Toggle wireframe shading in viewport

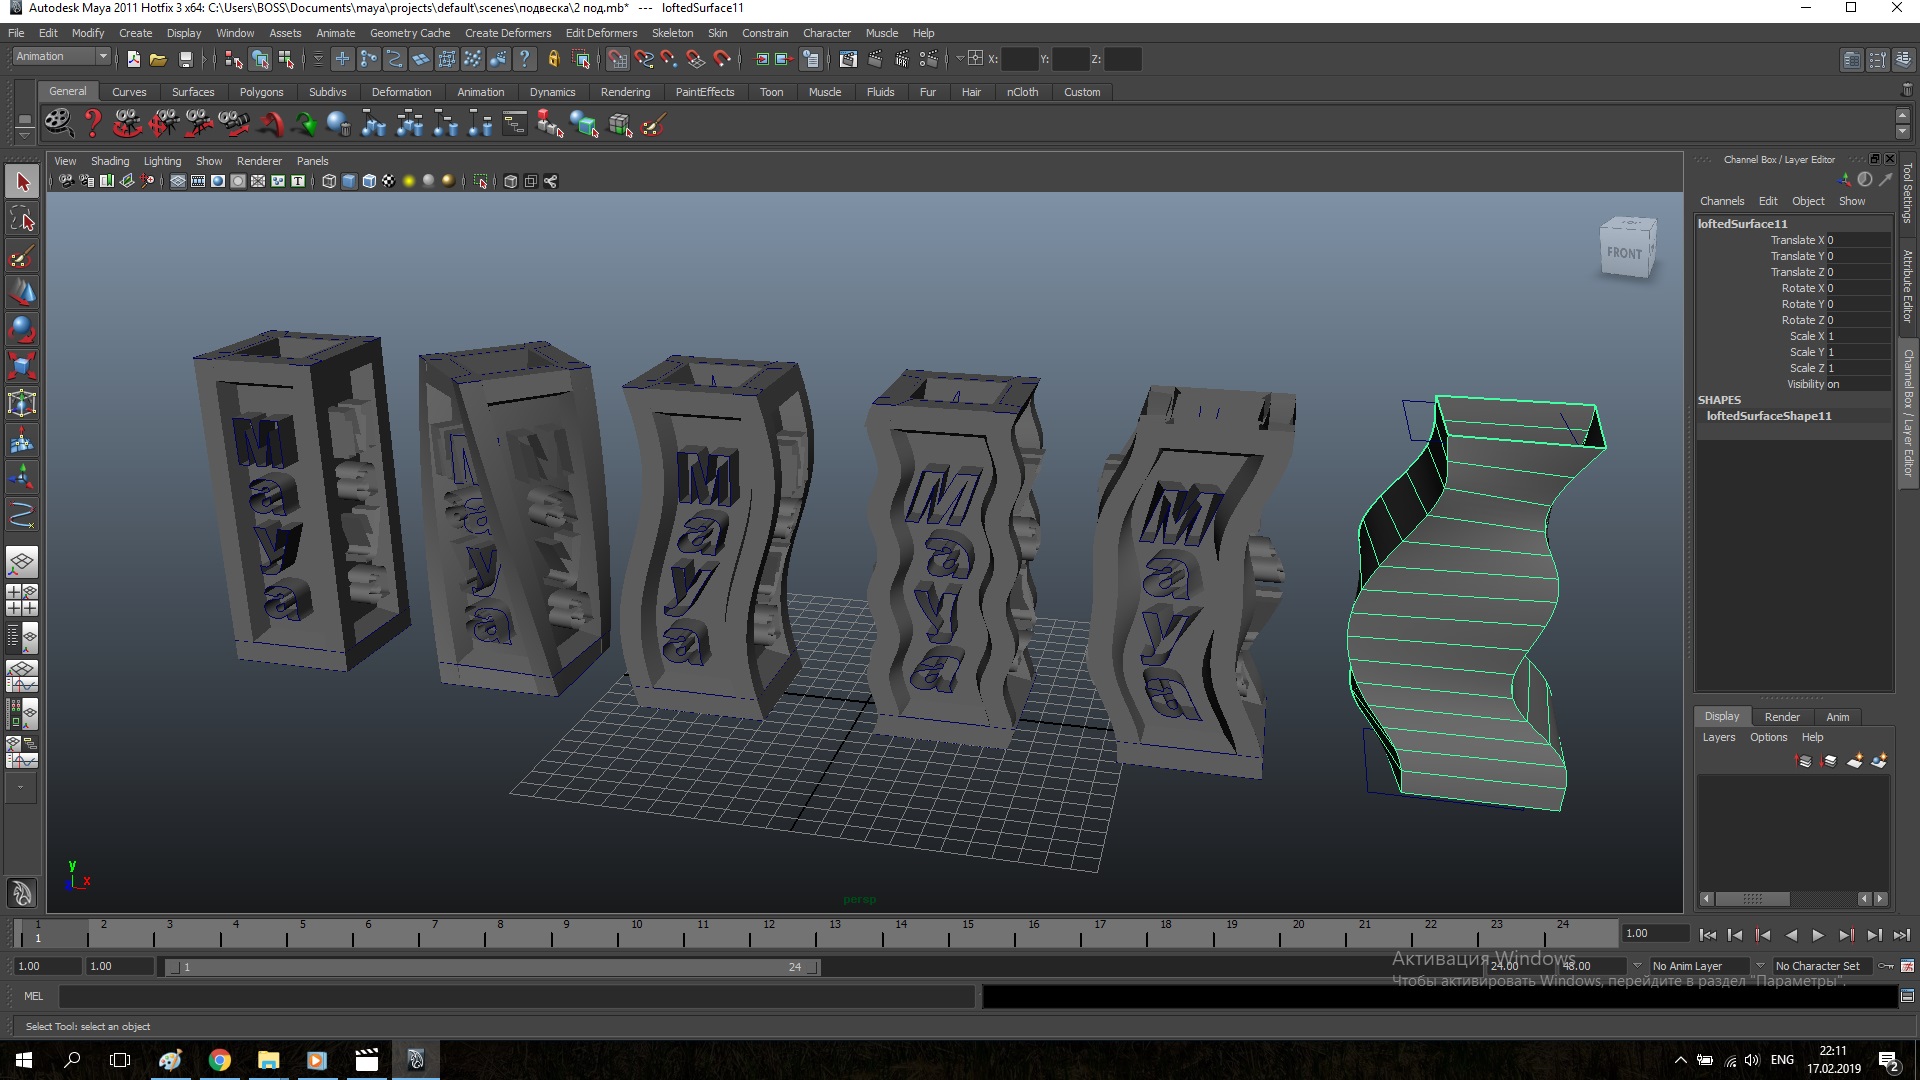tap(329, 181)
